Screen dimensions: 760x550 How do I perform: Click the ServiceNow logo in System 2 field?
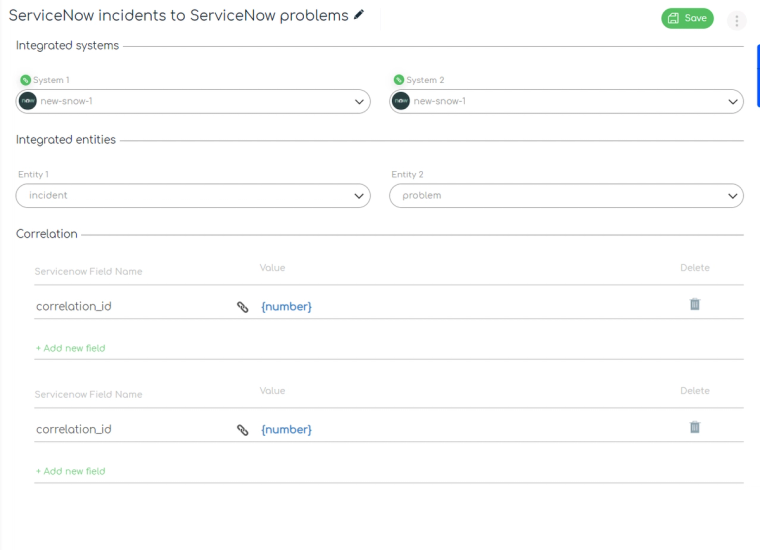pyautogui.click(x=401, y=101)
